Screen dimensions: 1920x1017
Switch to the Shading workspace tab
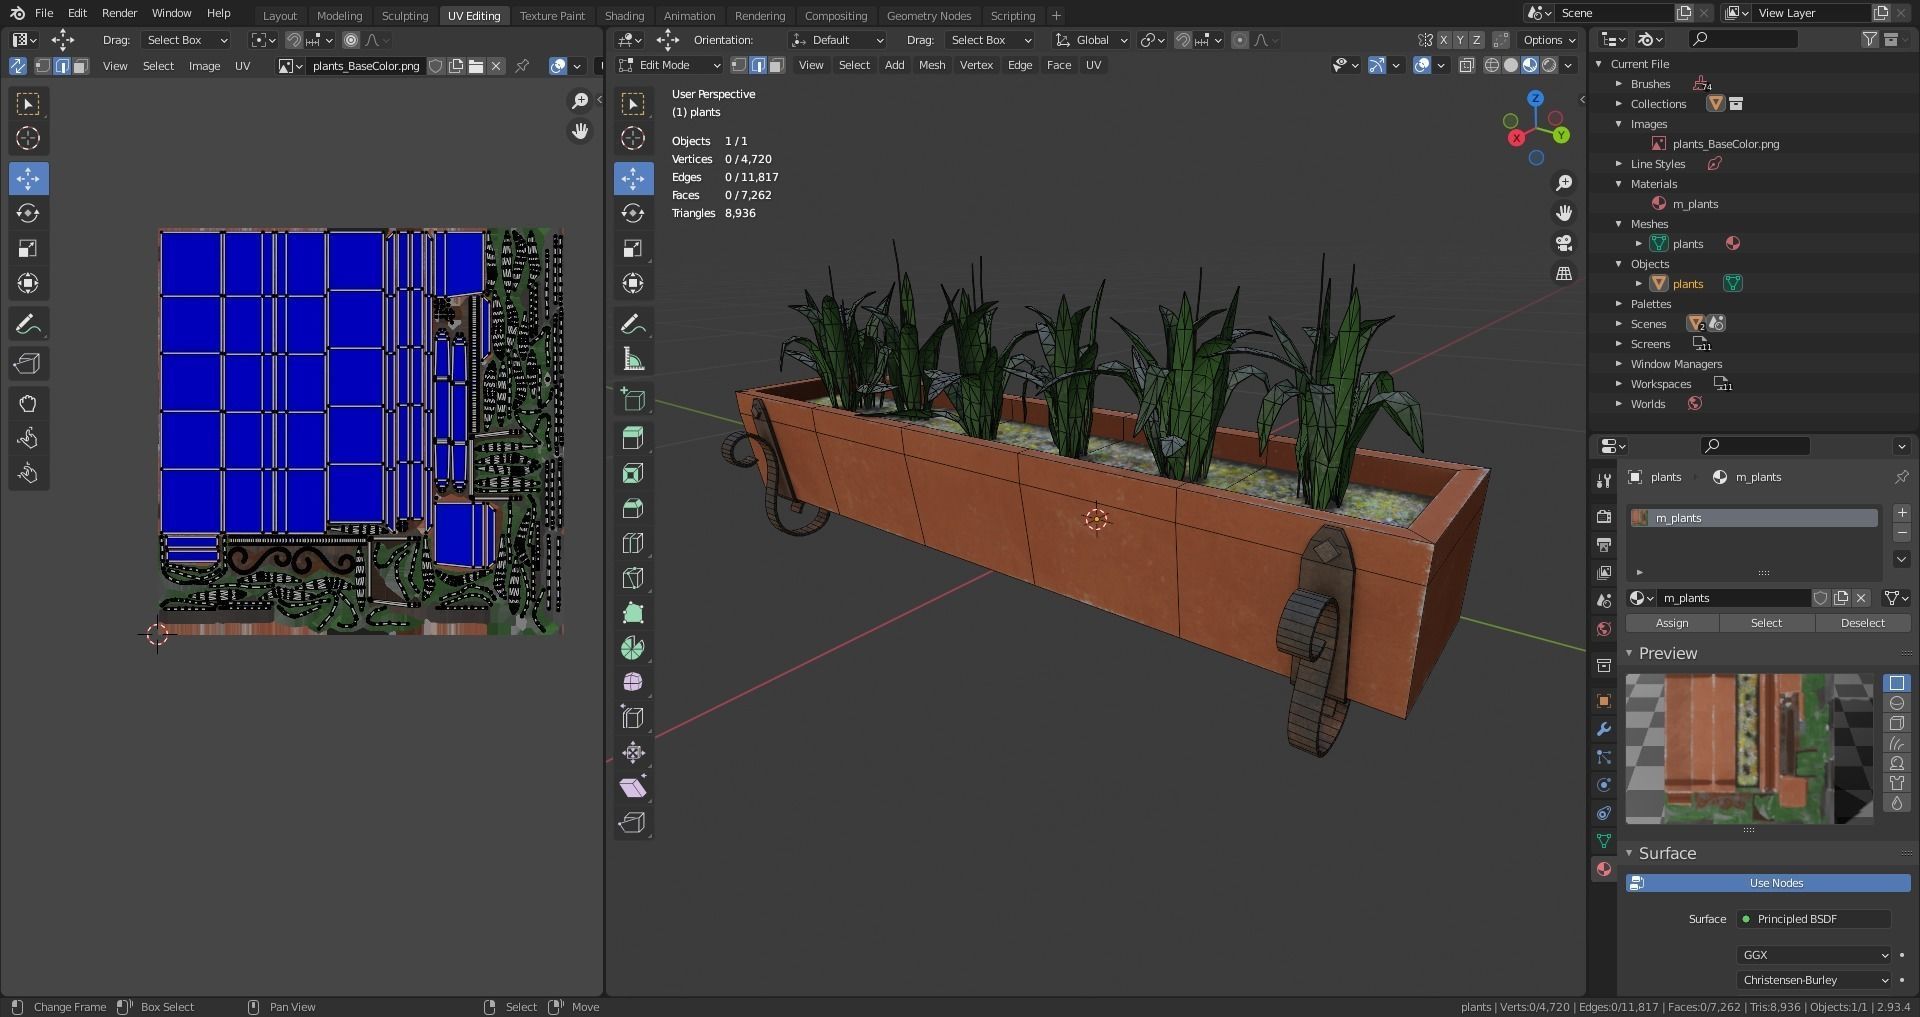click(x=624, y=15)
